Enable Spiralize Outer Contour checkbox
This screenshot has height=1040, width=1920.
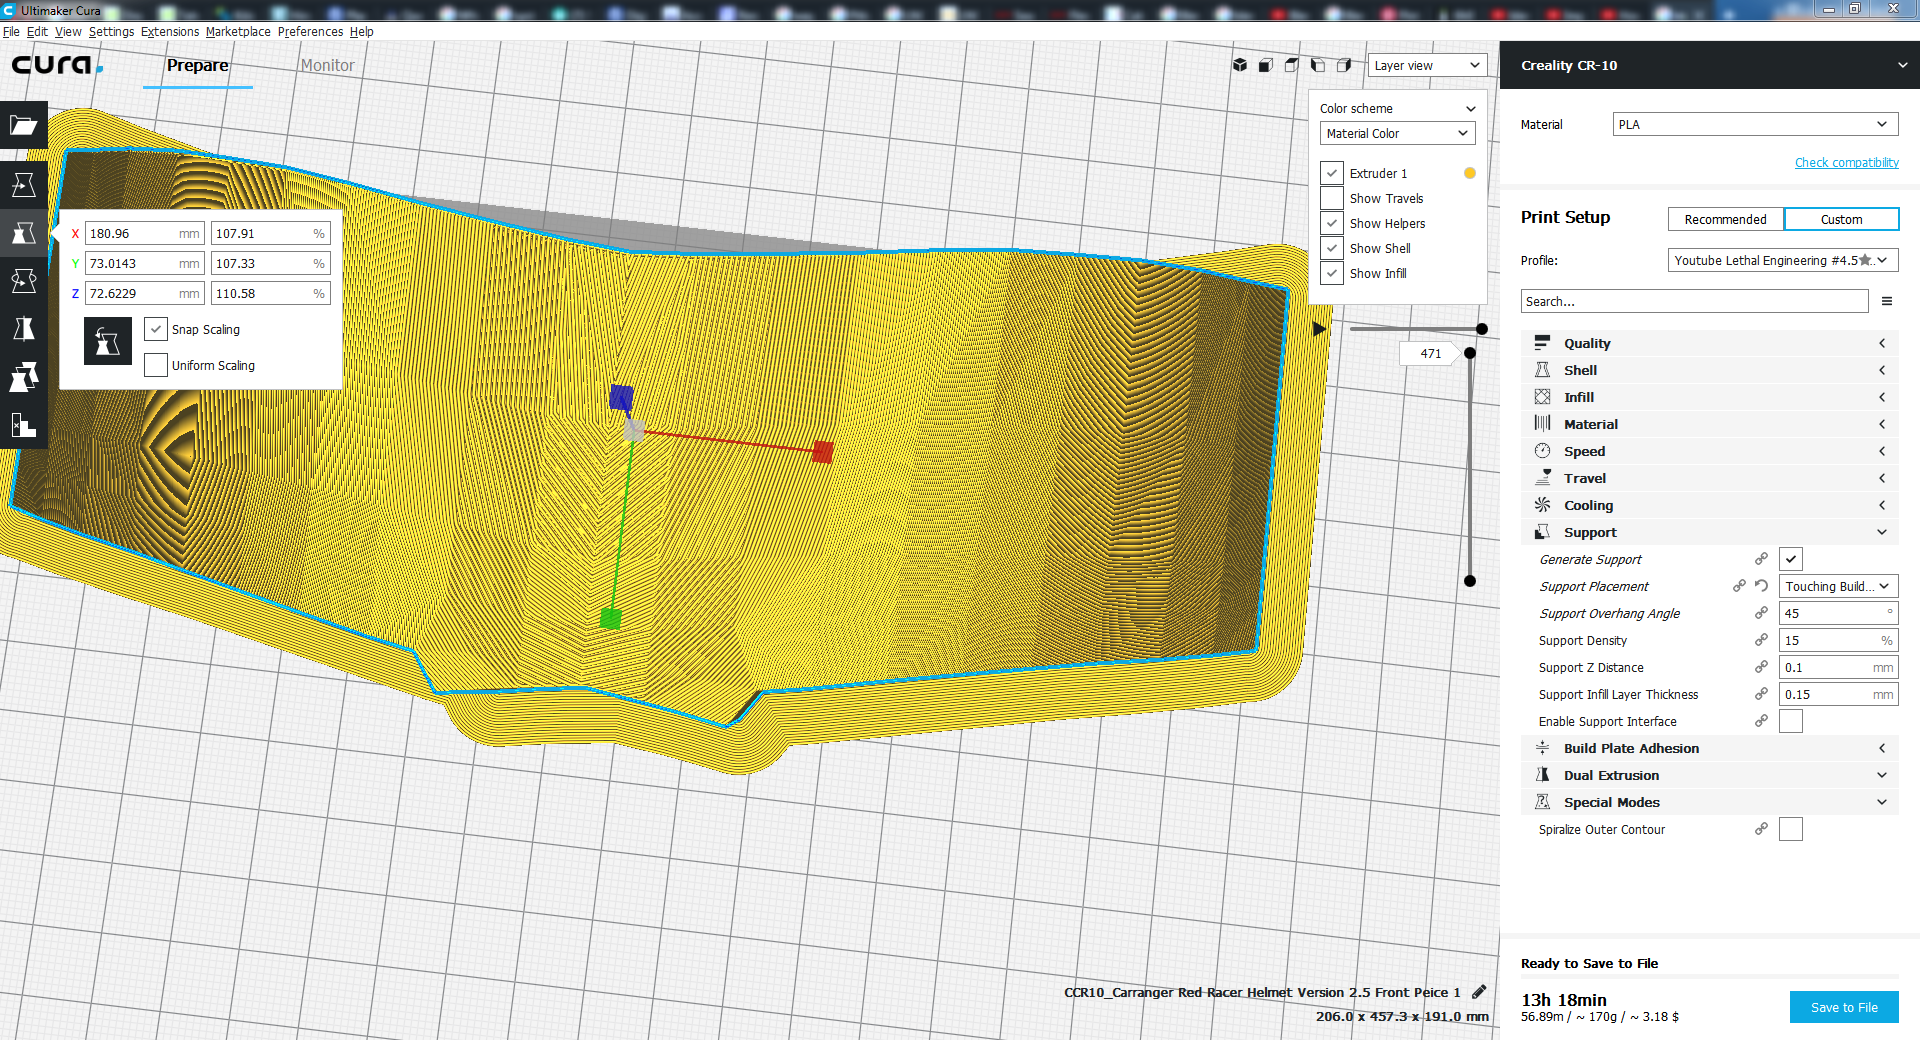tap(1791, 829)
